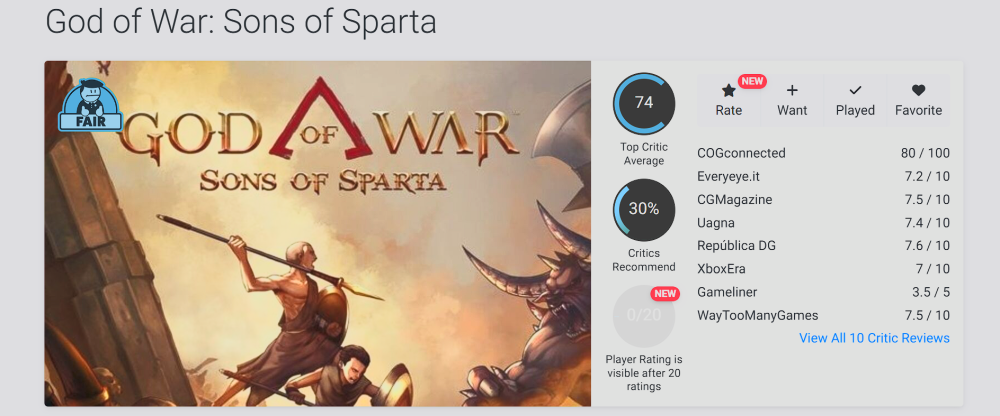1000x416 pixels.
Task: Click the star Rate icon
Action: 728,91
